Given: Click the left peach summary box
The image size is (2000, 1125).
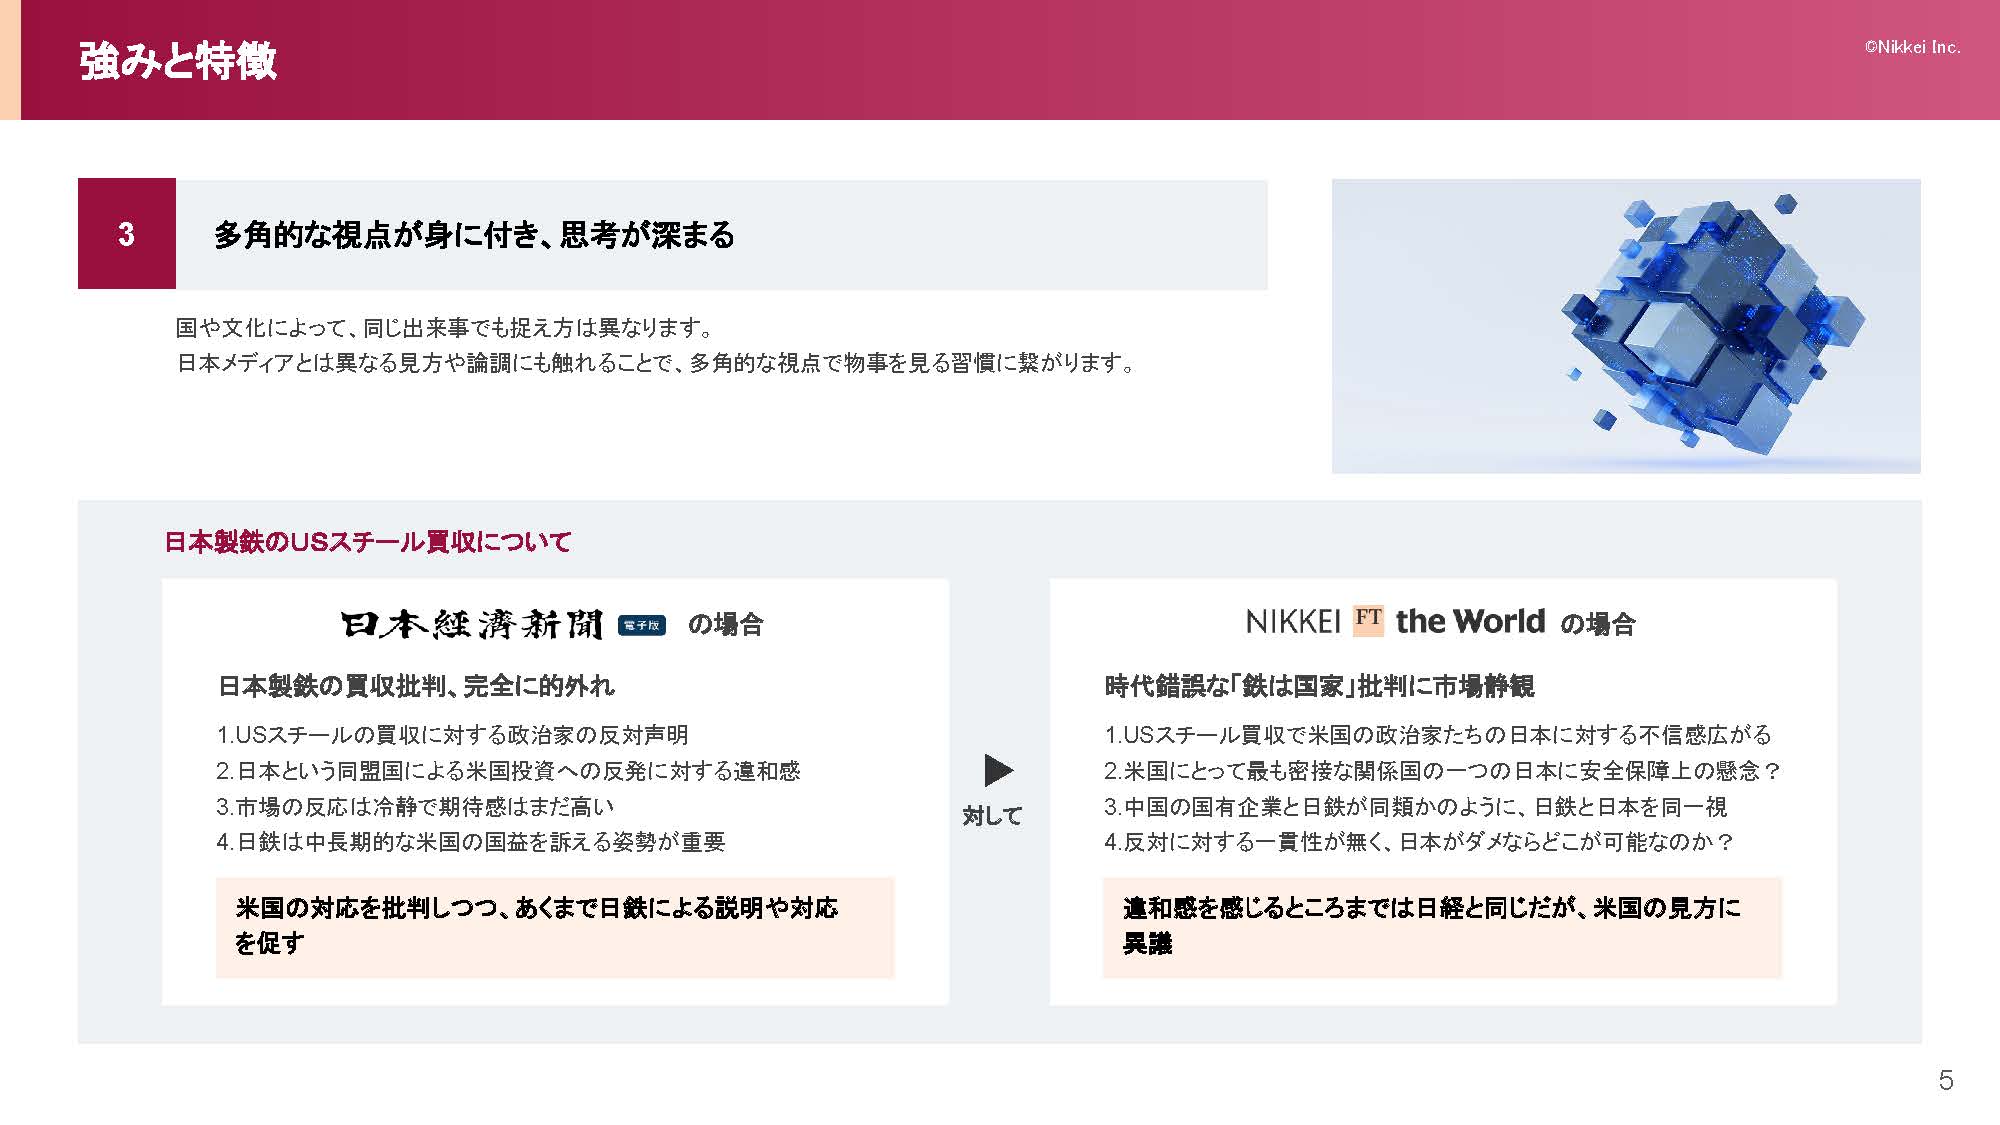Looking at the screenshot, I should point(555,926).
